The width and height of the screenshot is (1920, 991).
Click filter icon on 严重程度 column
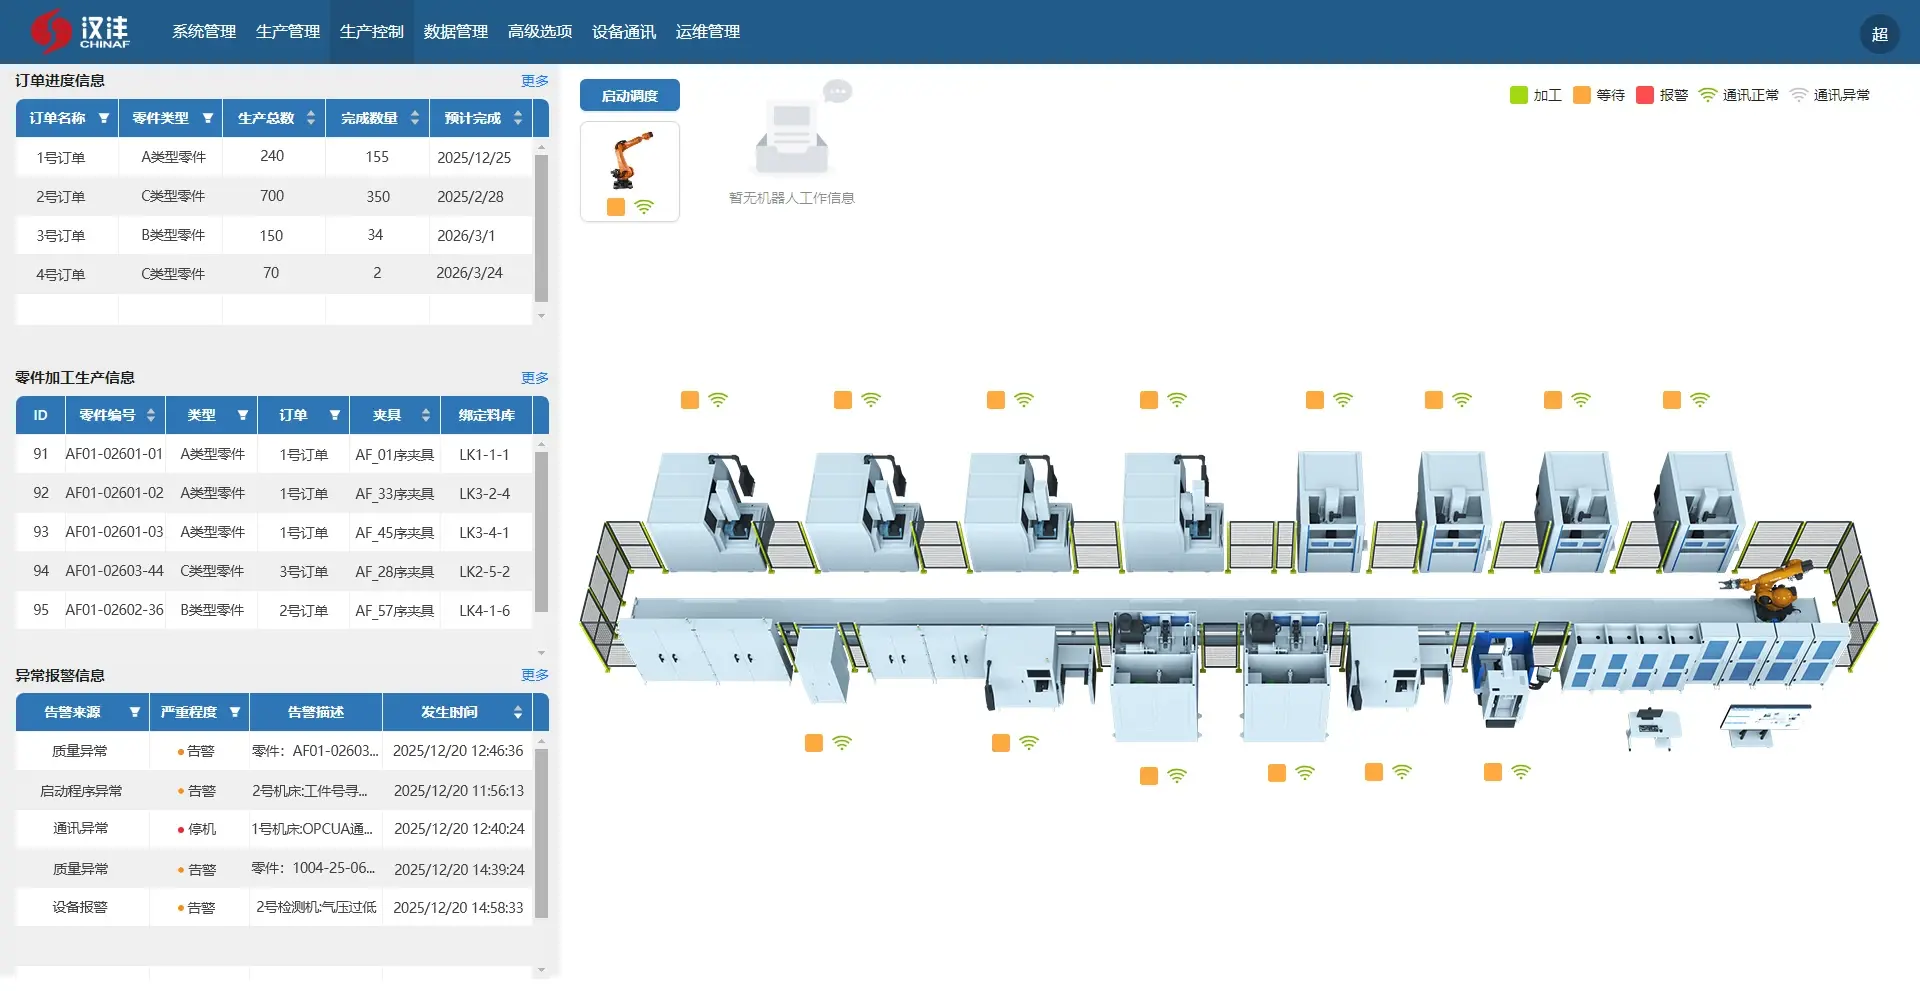[235, 712]
